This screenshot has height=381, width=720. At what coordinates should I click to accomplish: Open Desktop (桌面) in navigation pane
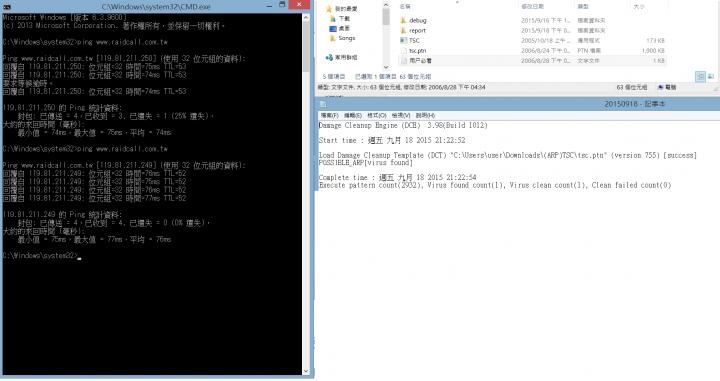point(344,28)
